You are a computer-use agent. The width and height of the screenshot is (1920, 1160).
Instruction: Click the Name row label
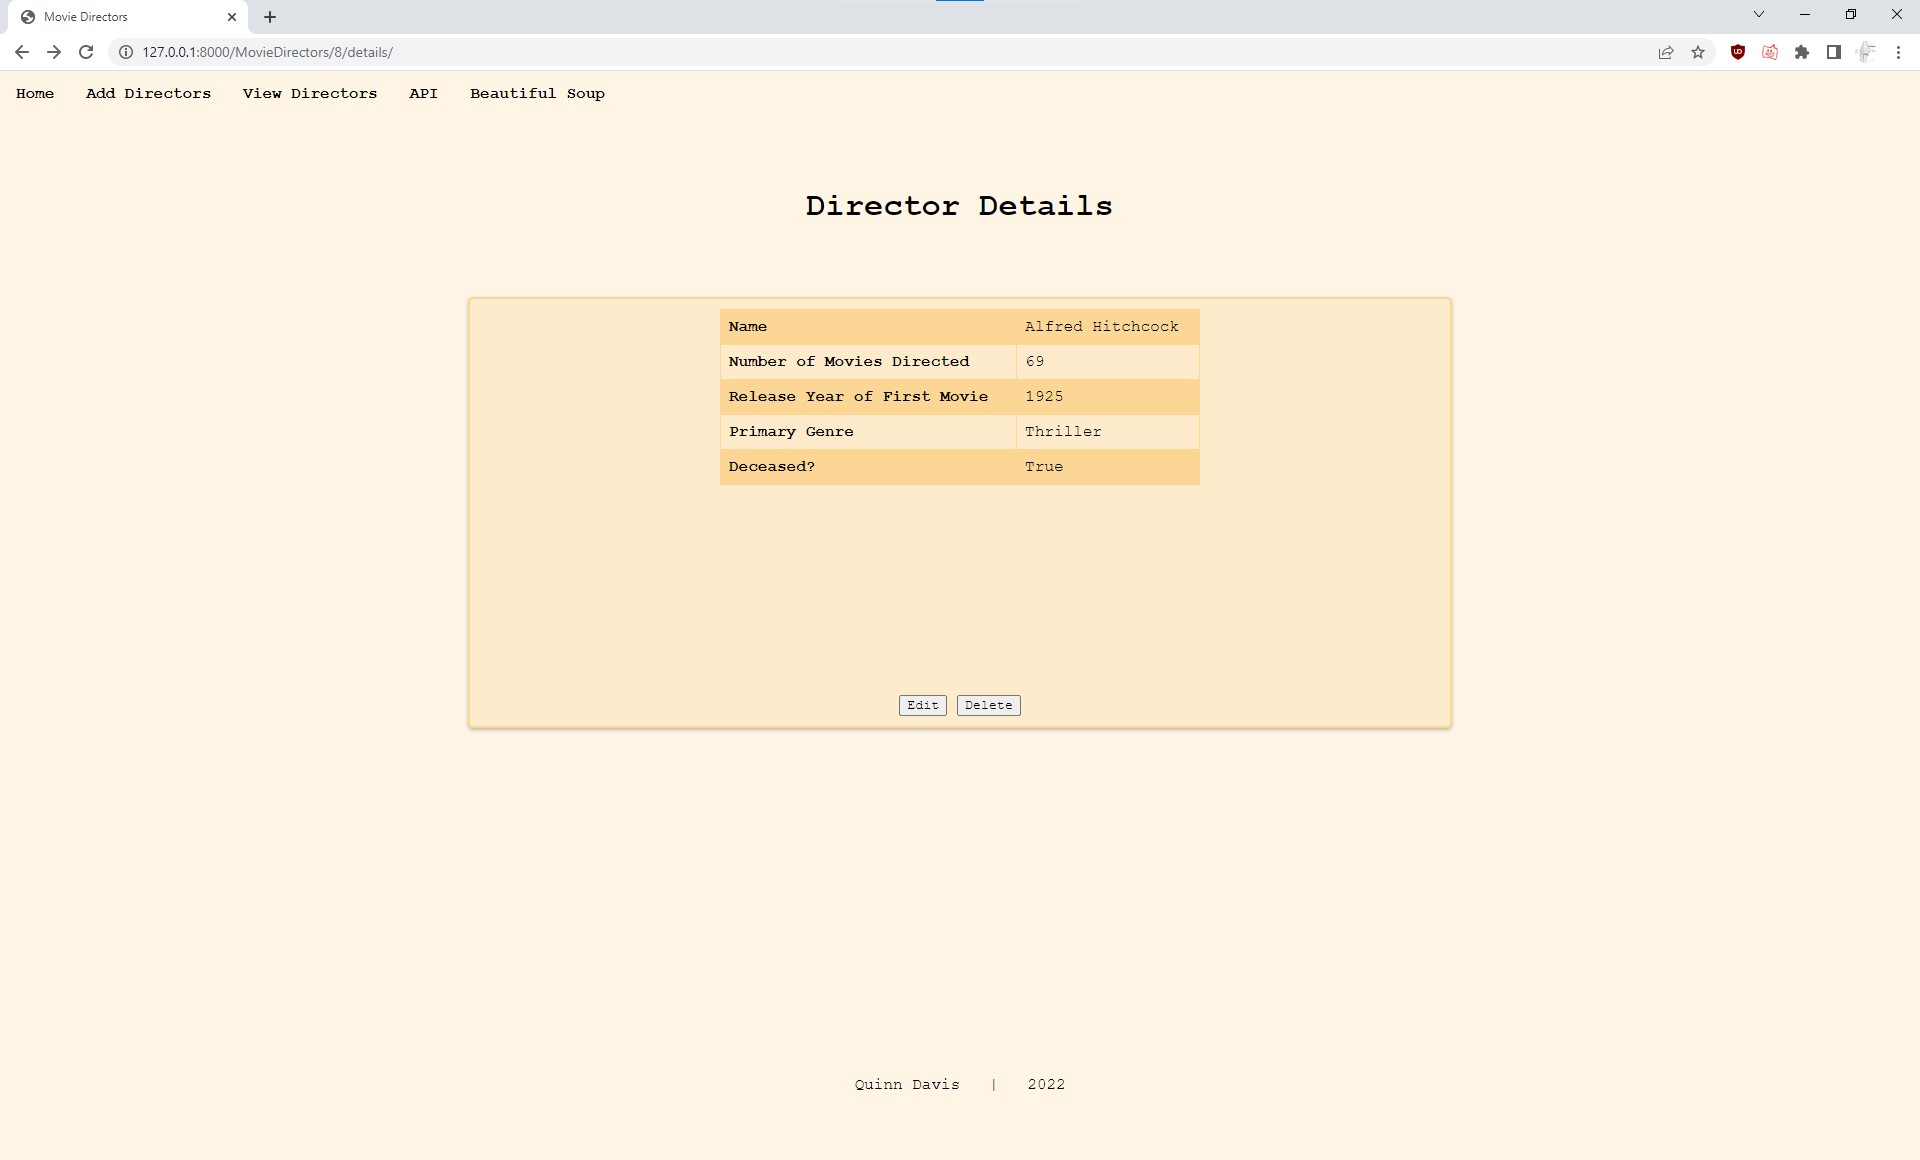747,327
